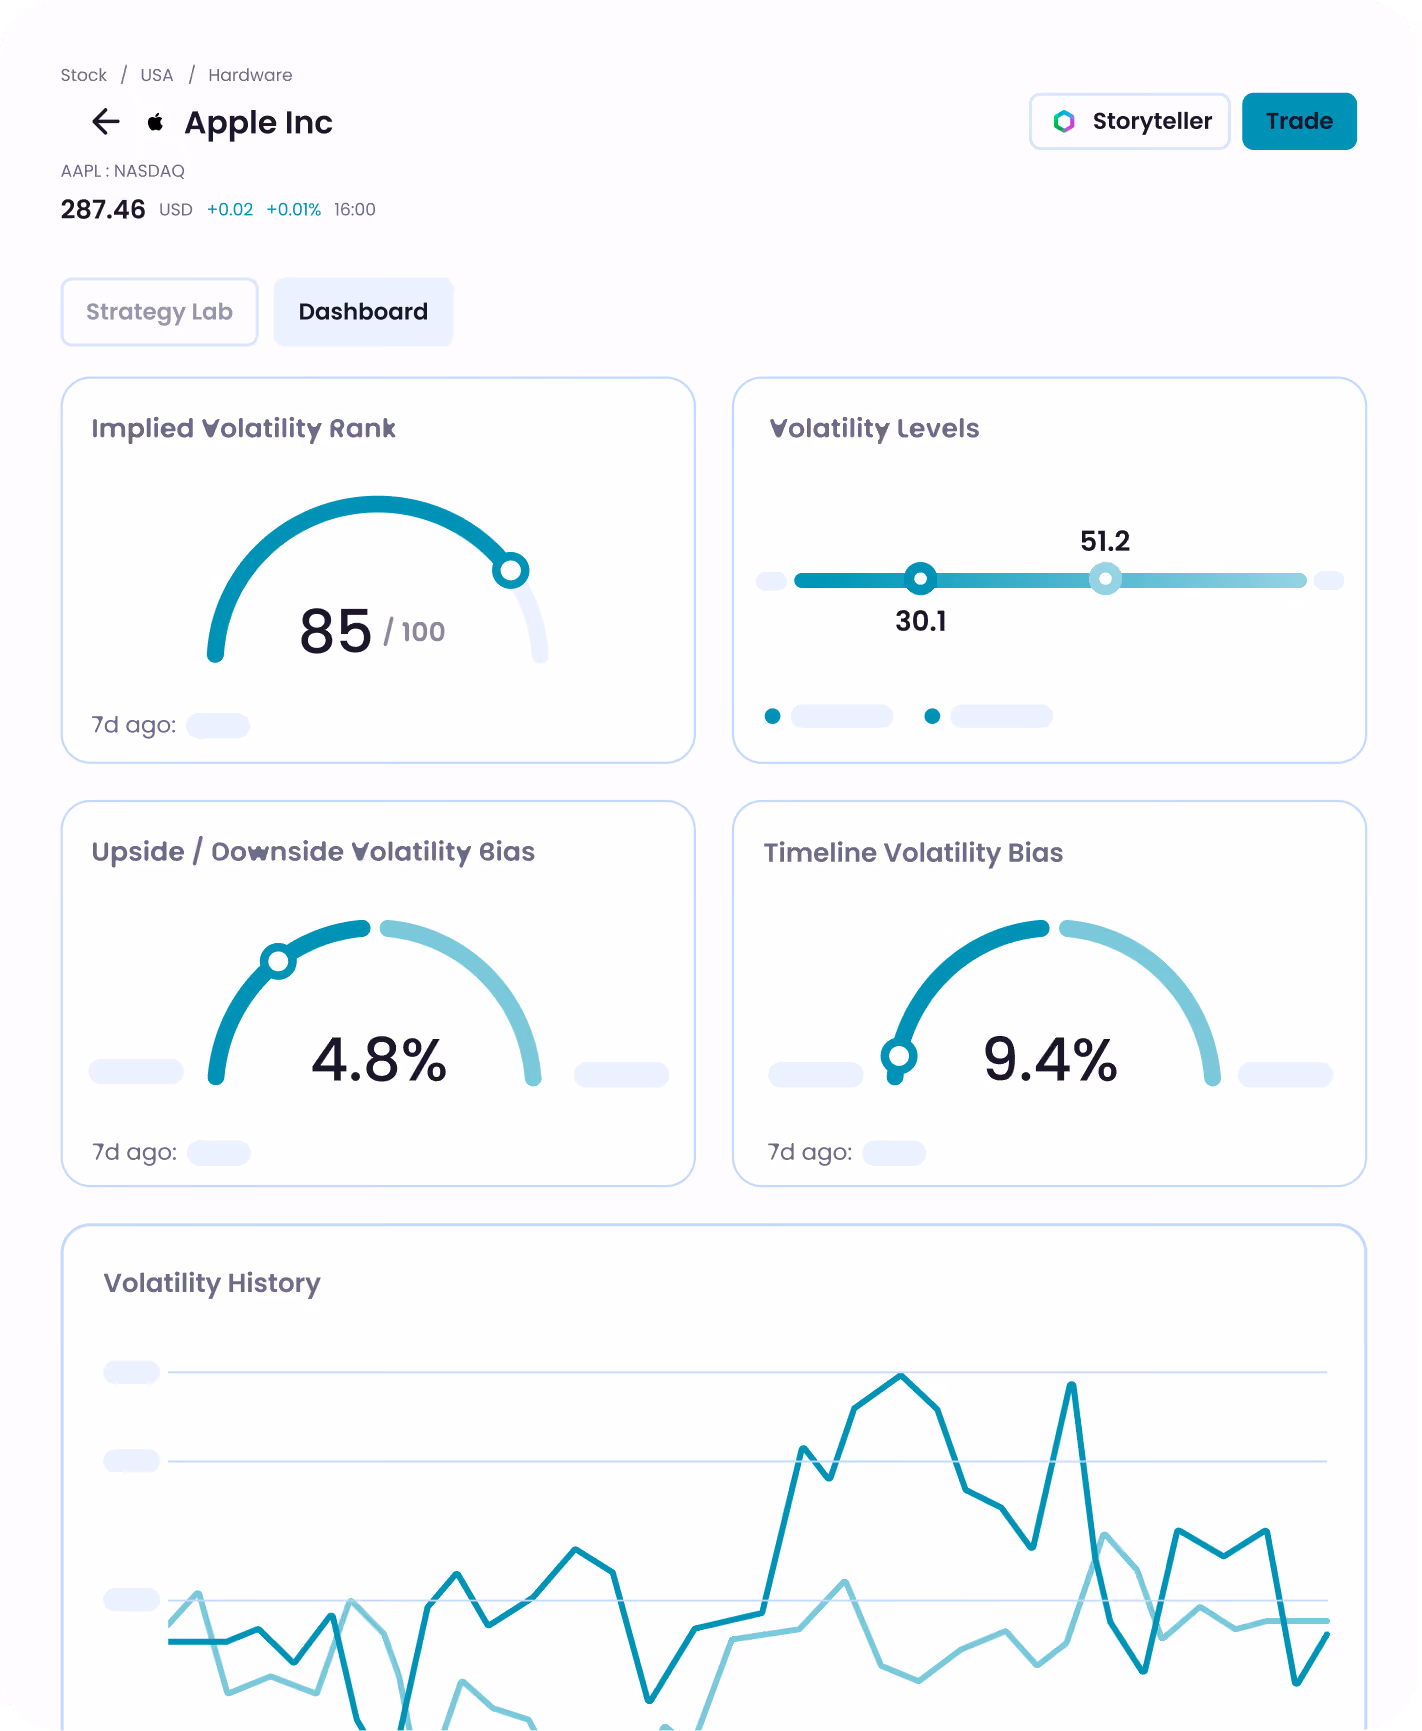
Task: Click the Implied Volatility Rank gauge handle
Action: click(511, 570)
